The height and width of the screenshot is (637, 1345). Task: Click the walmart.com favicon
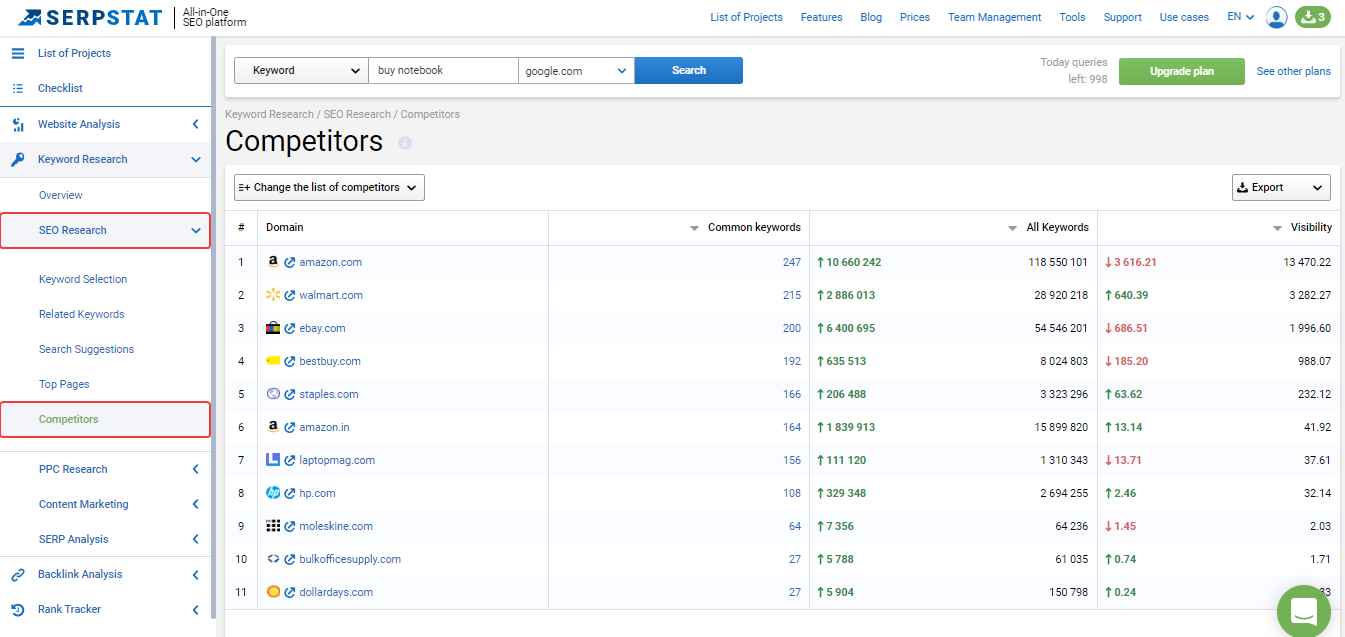point(273,294)
